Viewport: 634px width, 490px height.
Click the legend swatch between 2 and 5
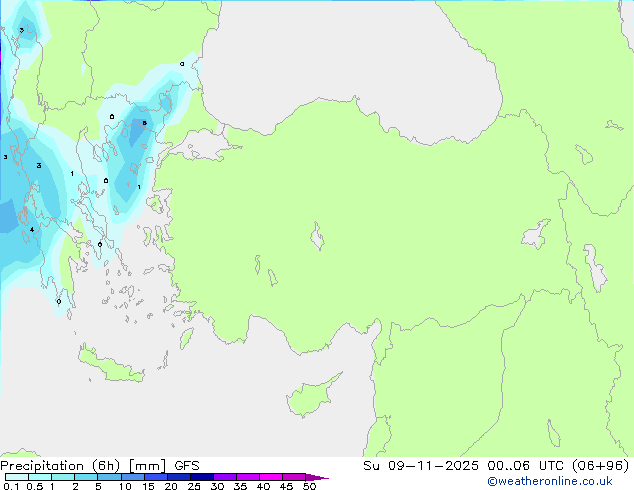pyautogui.click(x=86, y=477)
